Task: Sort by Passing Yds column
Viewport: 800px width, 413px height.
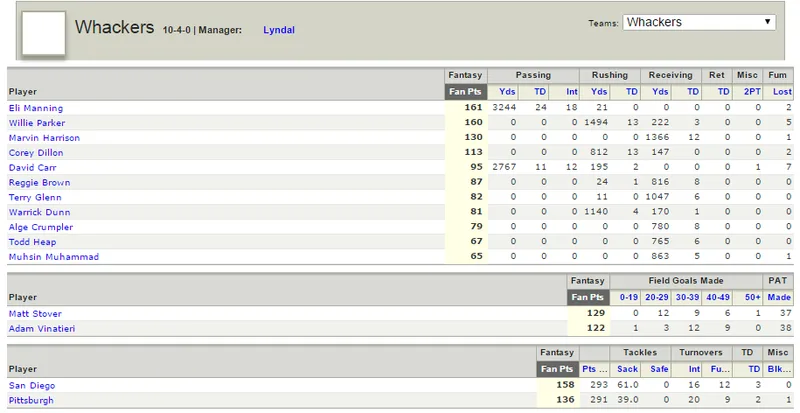Action: (507, 92)
